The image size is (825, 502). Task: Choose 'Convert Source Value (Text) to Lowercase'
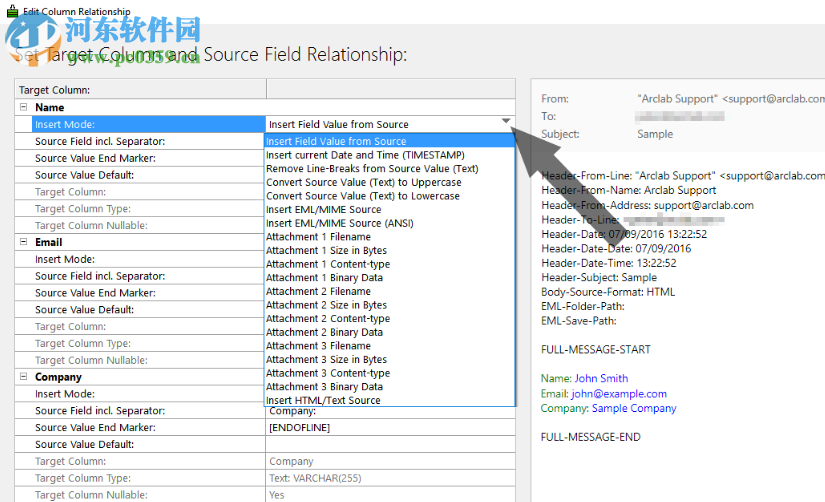[389, 196]
